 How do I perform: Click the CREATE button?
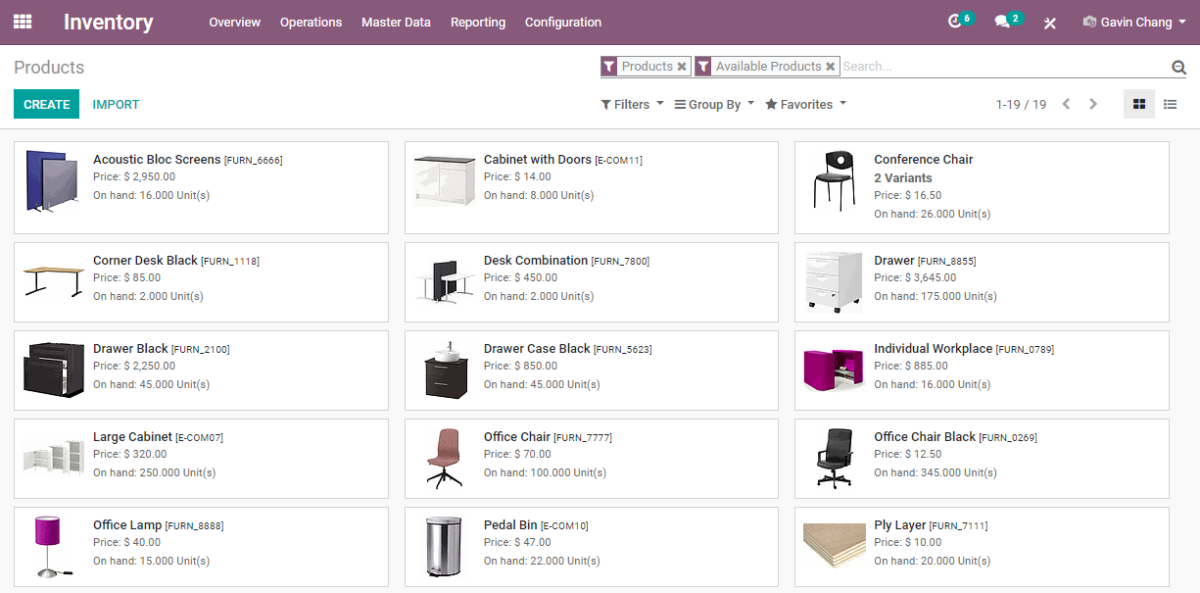point(46,103)
